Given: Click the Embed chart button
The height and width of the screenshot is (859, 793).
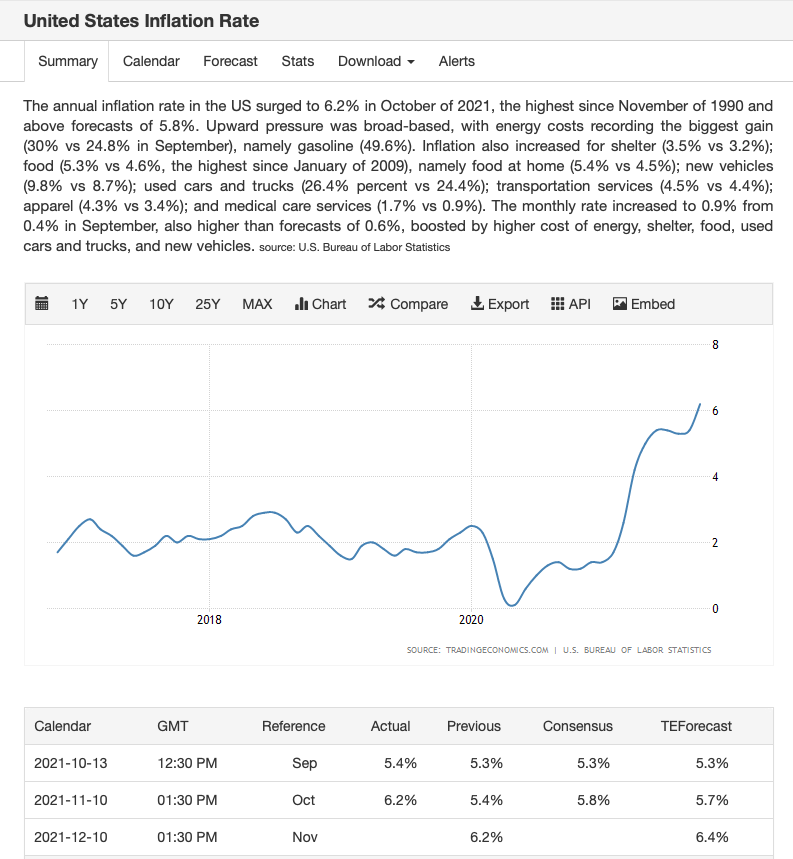Looking at the screenshot, I should tap(644, 304).
